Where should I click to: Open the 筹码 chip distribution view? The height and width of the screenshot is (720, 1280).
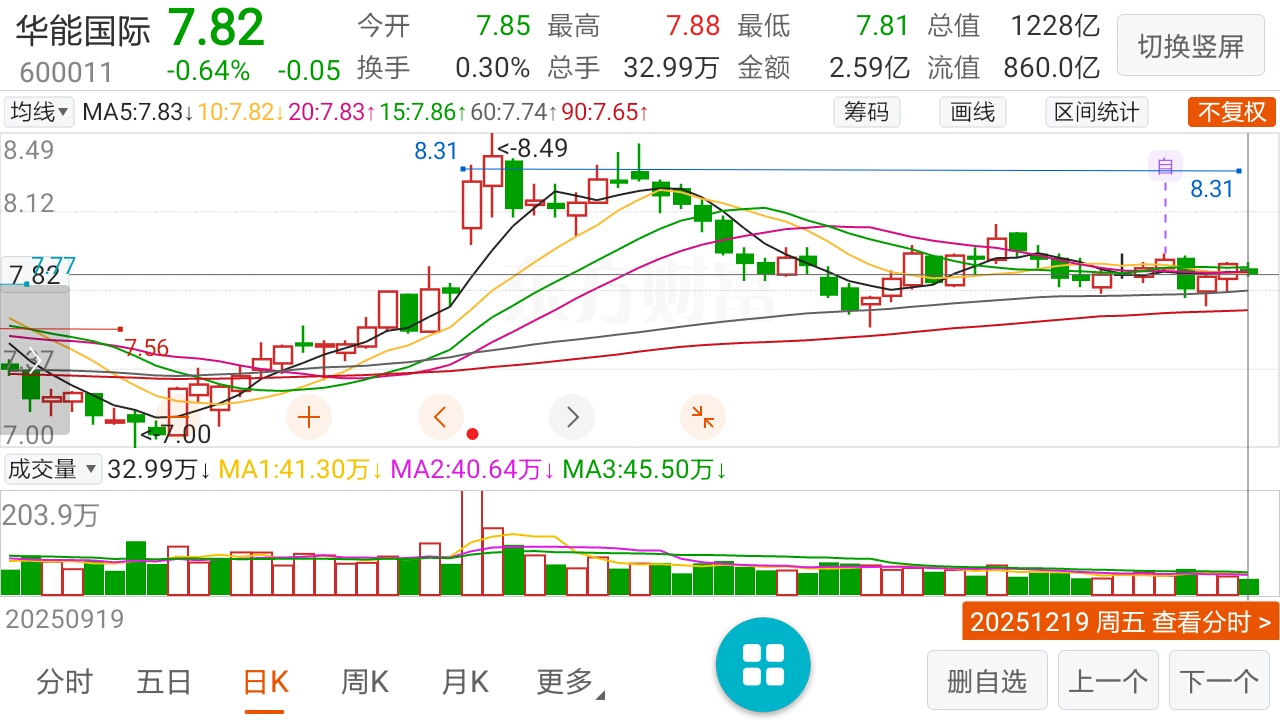(867, 112)
